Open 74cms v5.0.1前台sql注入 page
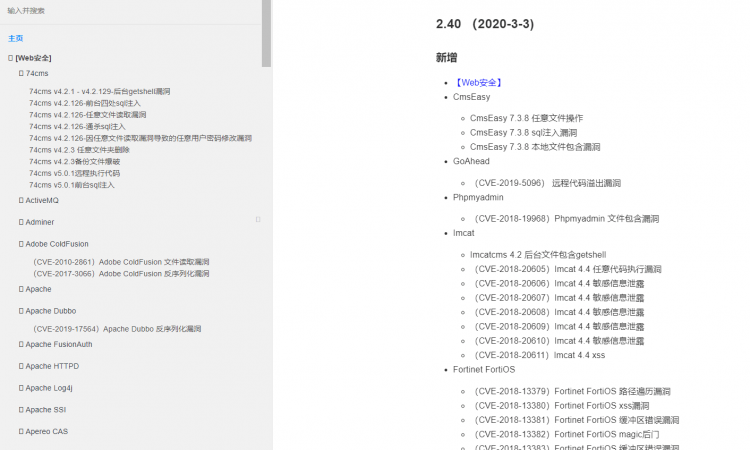This screenshot has width=750, height=450. click(x=72, y=185)
